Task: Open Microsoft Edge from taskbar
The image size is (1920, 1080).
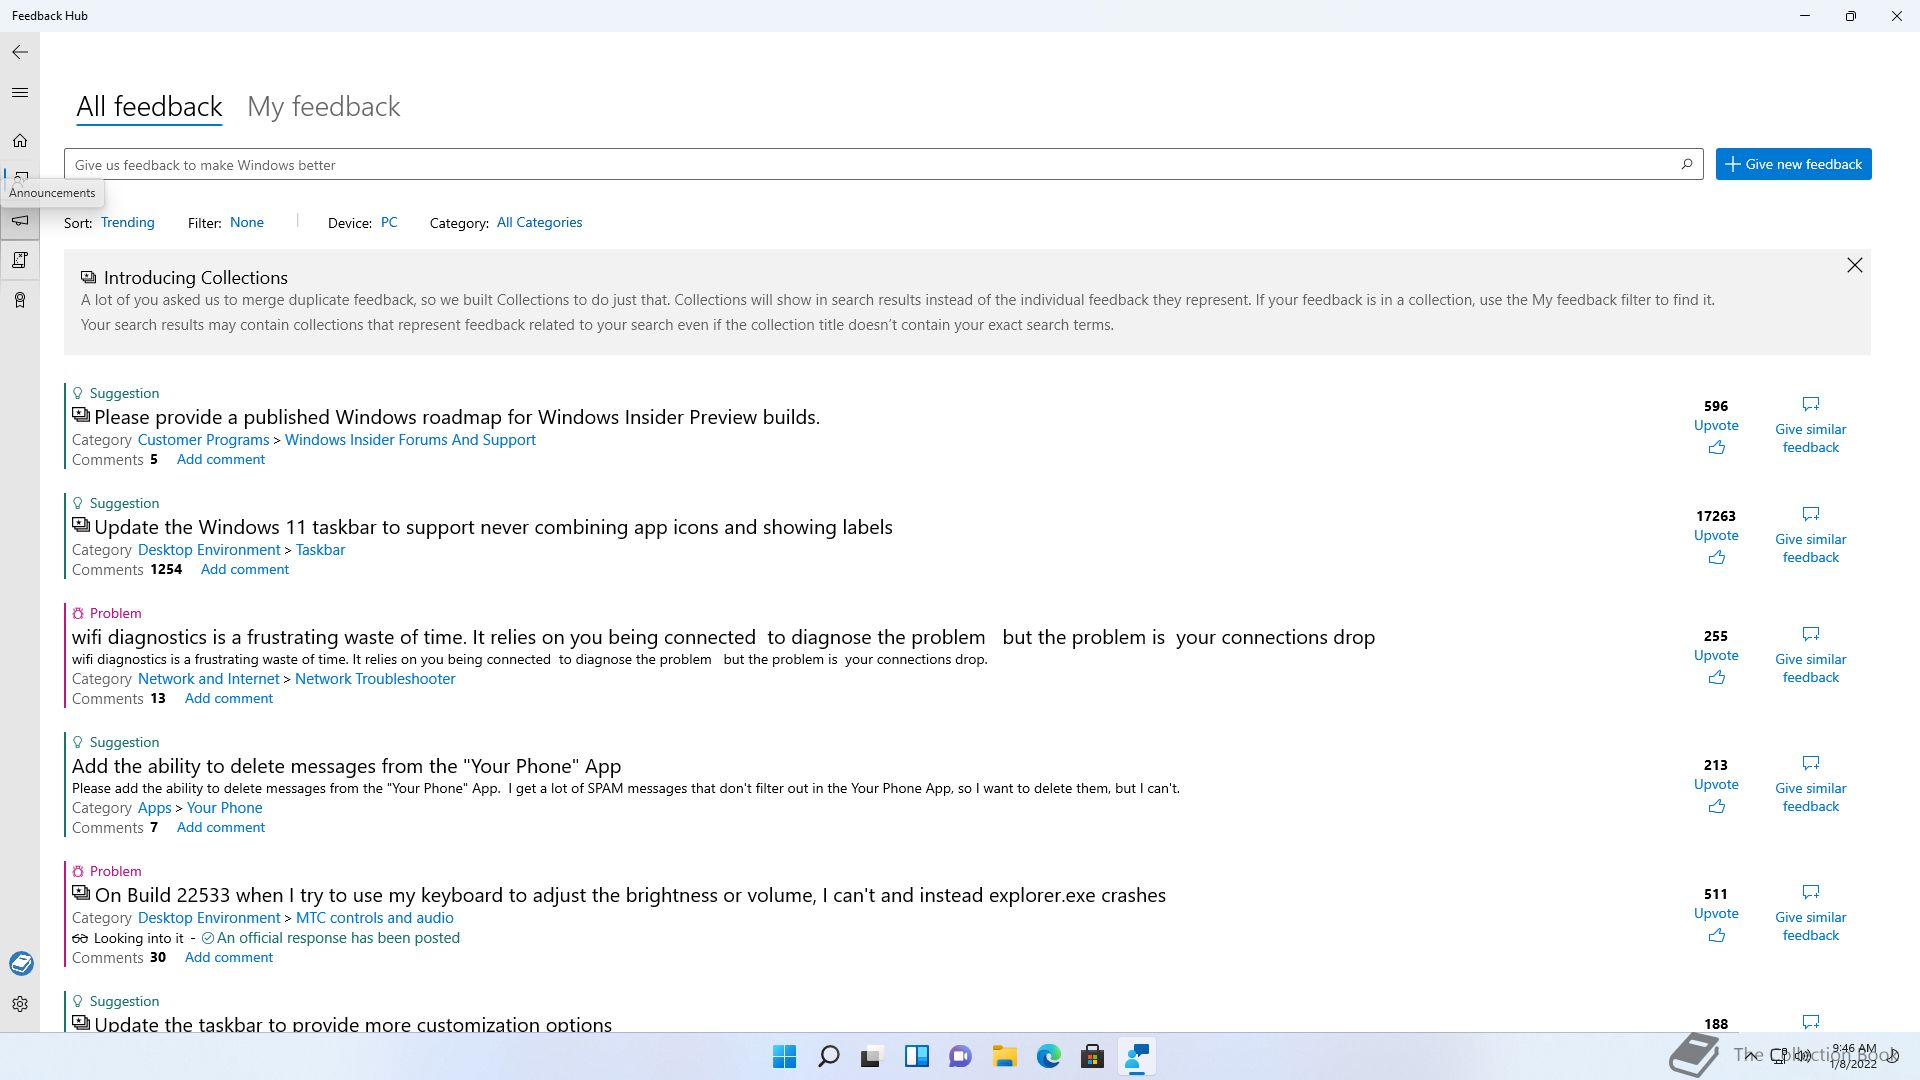Action: (1048, 1056)
